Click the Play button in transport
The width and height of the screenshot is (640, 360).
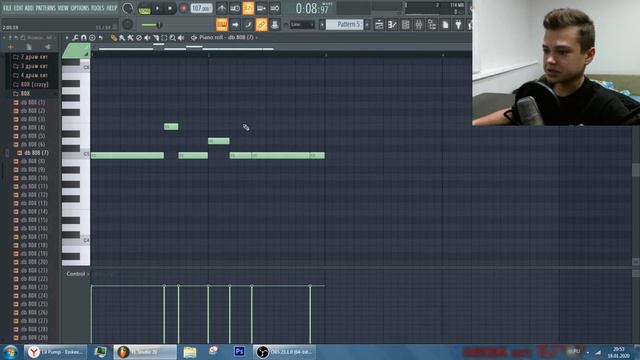click(158, 8)
